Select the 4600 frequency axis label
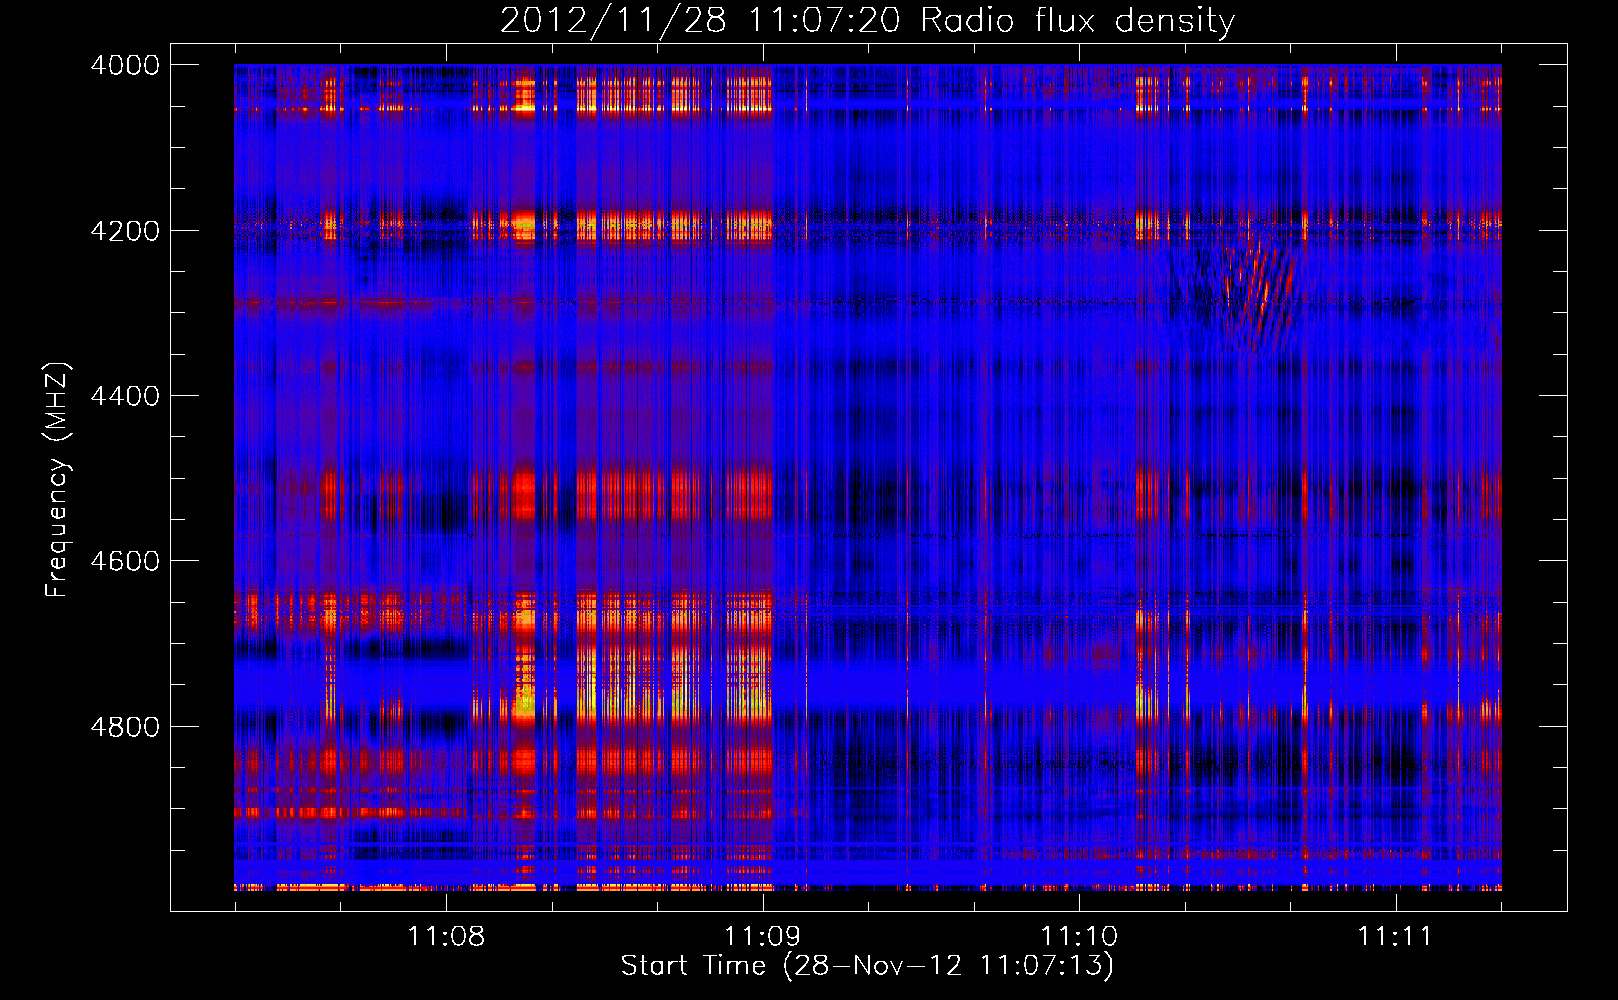The image size is (1618, 1000). 125,561
